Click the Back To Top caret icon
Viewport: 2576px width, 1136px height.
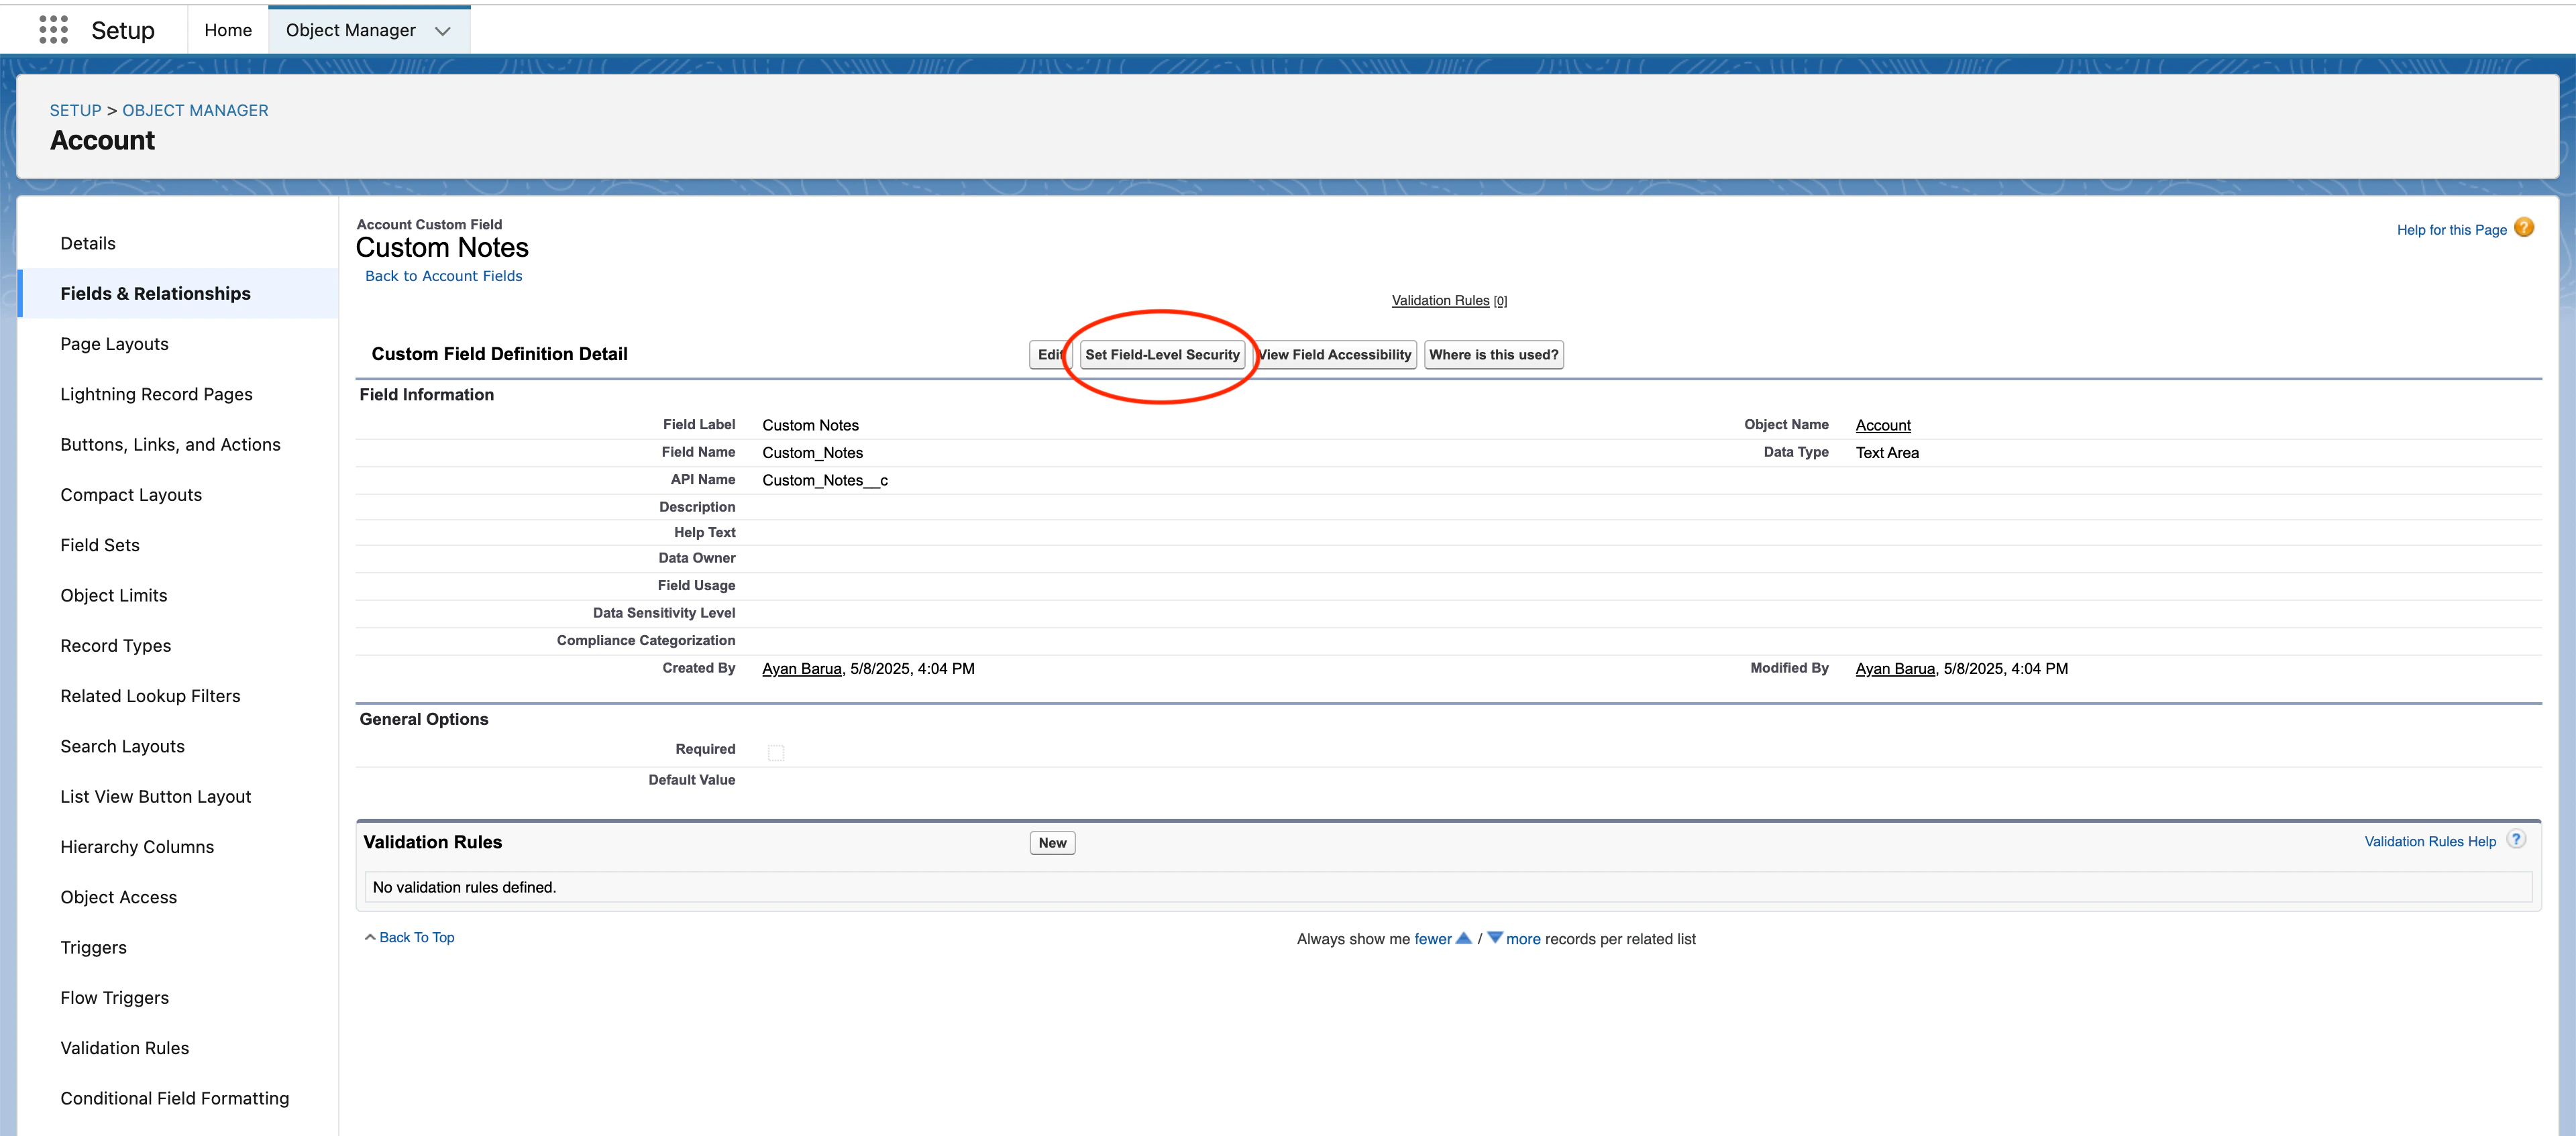(x=370, y=937)
